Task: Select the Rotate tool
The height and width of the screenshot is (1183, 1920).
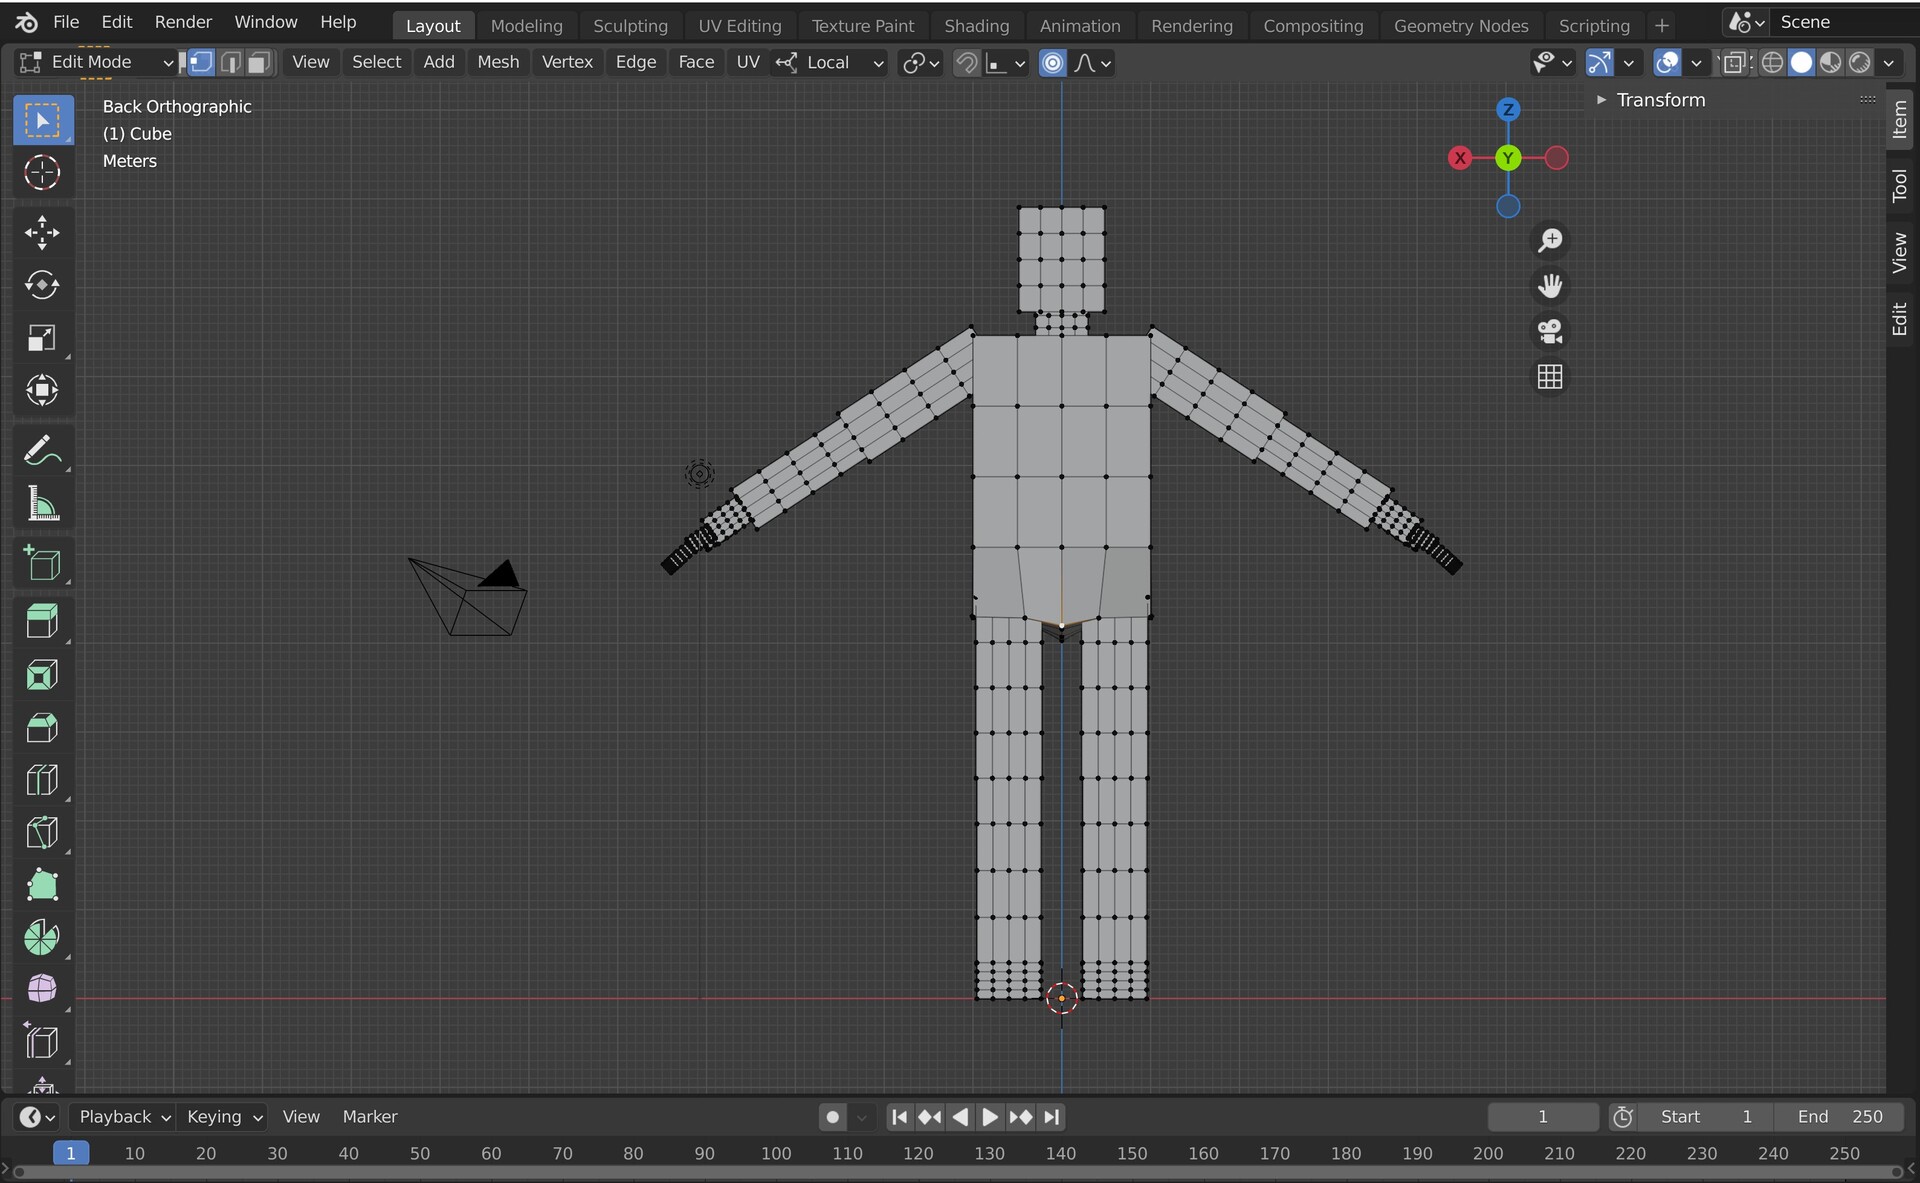Action: pos(42,285)
